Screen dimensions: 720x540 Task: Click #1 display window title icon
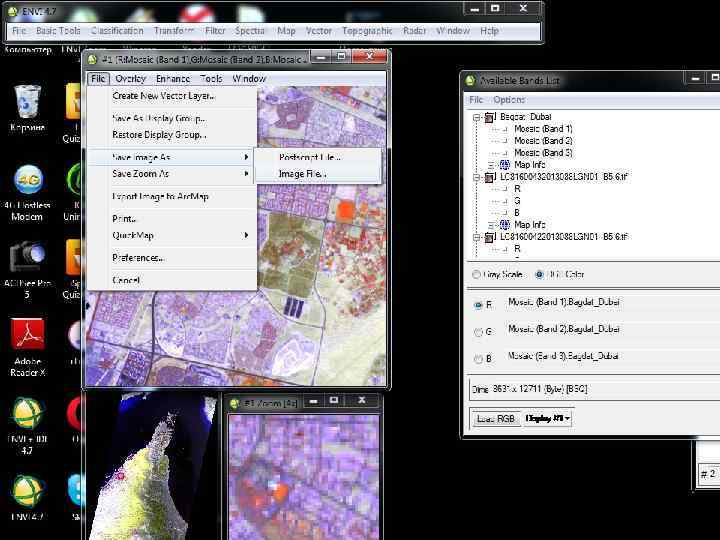click(92, 60)
